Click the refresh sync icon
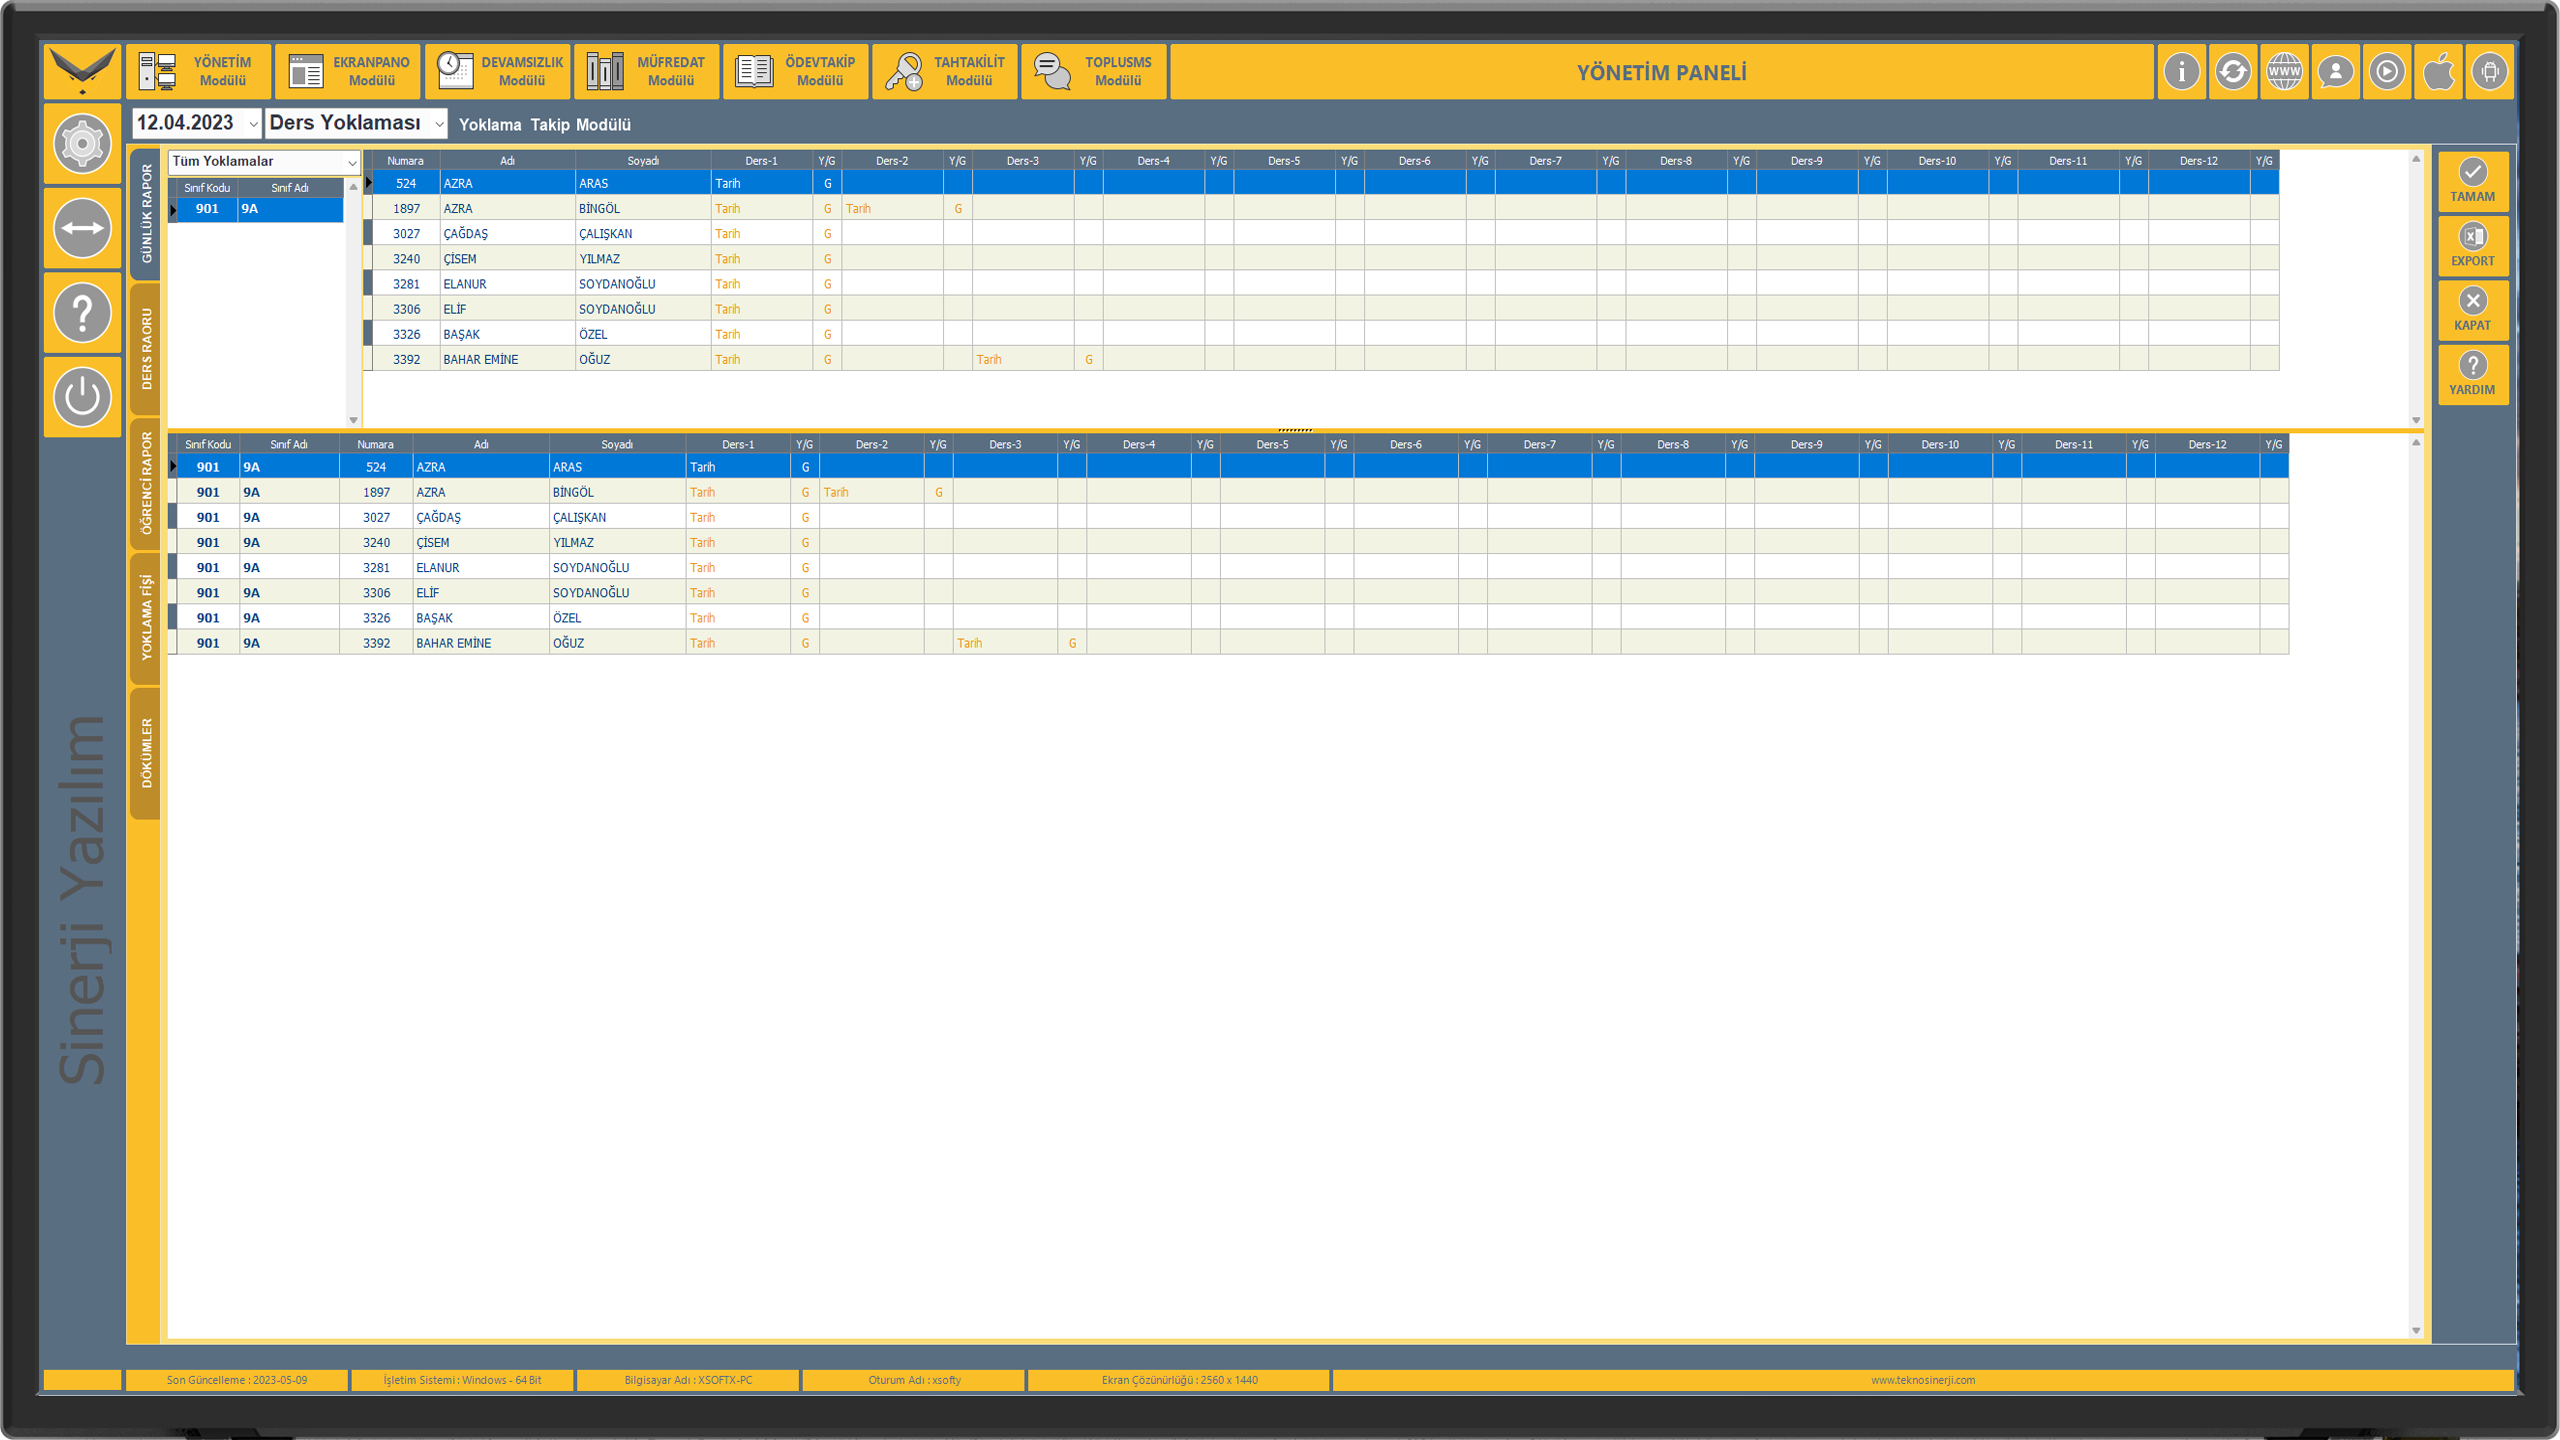 2232,72
